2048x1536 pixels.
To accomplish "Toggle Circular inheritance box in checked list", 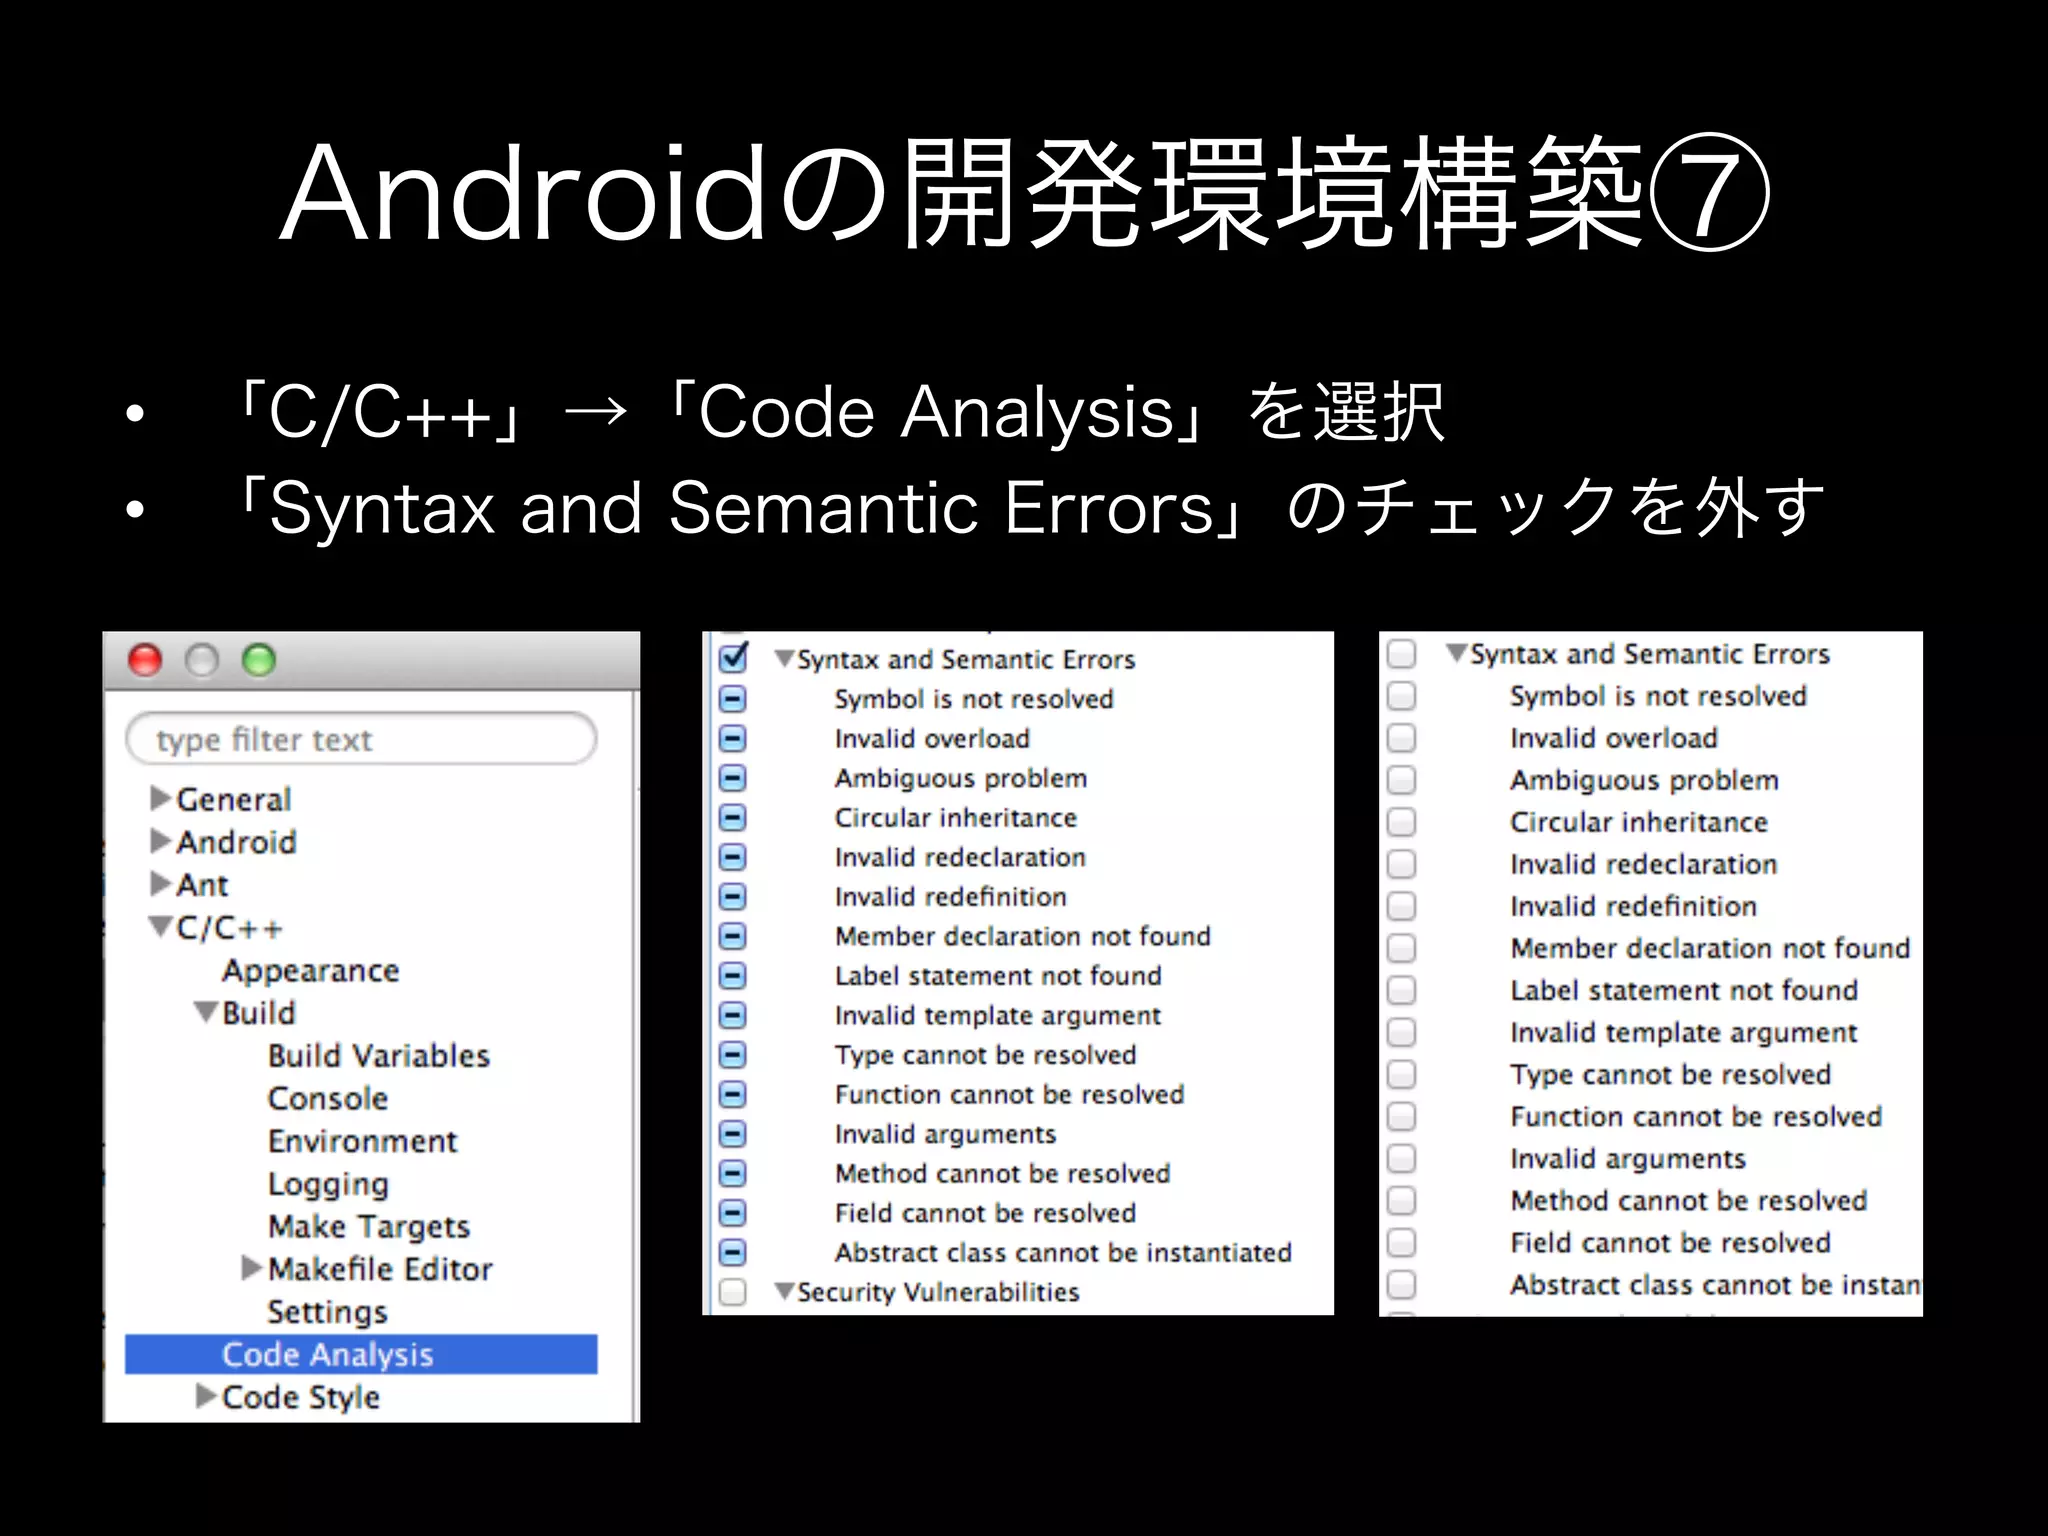I will 733,817.
